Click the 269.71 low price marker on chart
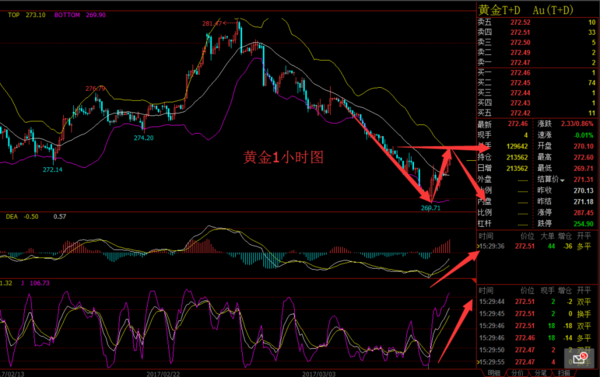 point(430,208)
